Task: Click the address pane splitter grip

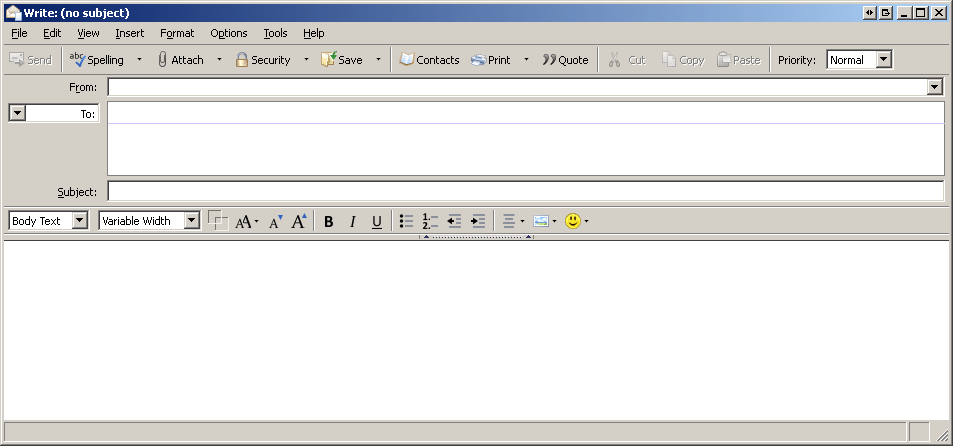Action: tap(476, 236)
